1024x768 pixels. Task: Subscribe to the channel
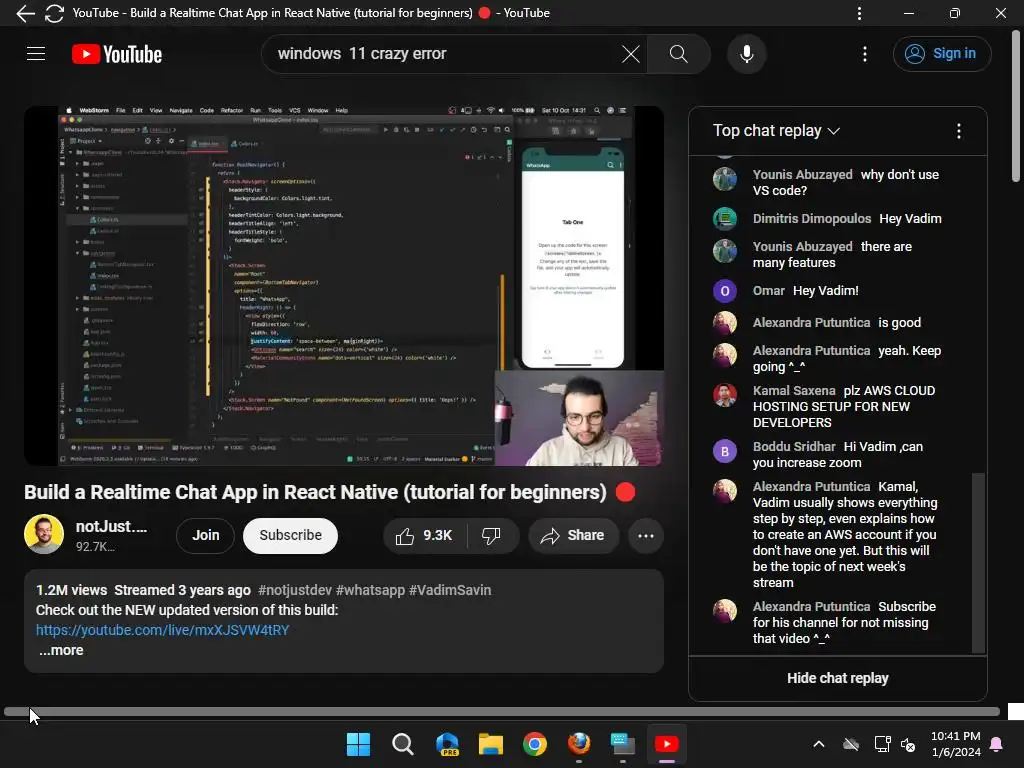(290, 536)
